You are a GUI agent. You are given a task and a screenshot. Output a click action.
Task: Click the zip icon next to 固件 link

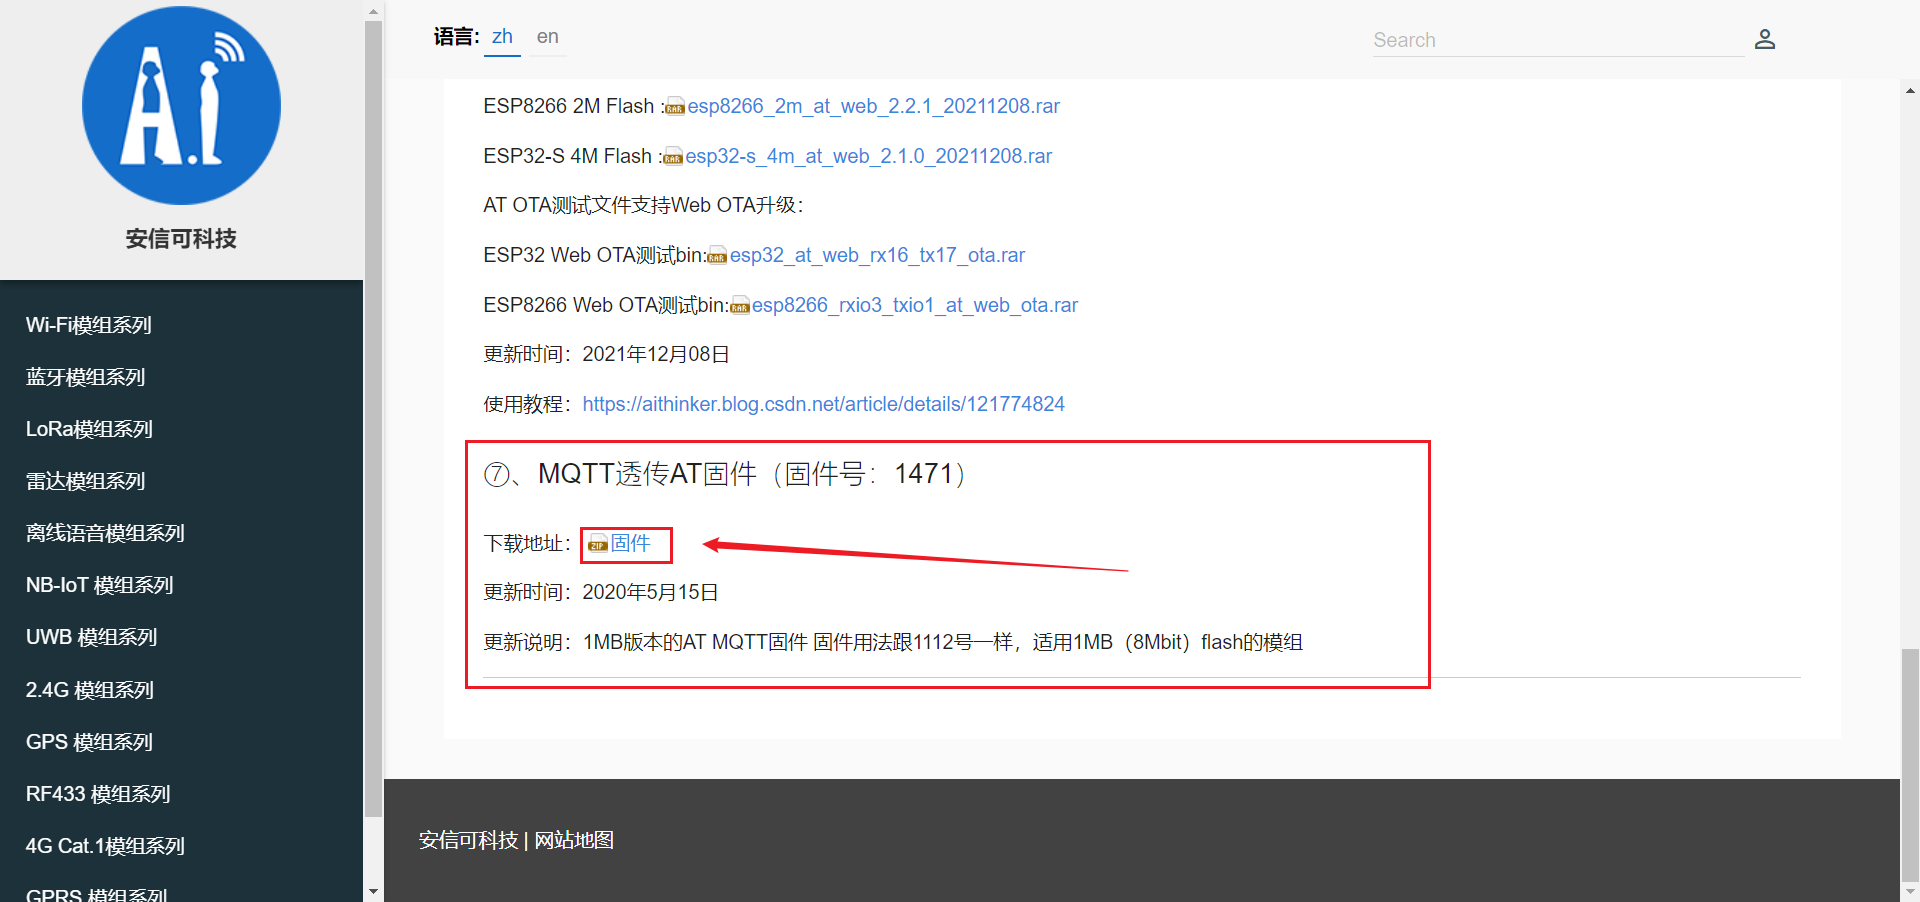pyautogui.click(x=598, y=544)
